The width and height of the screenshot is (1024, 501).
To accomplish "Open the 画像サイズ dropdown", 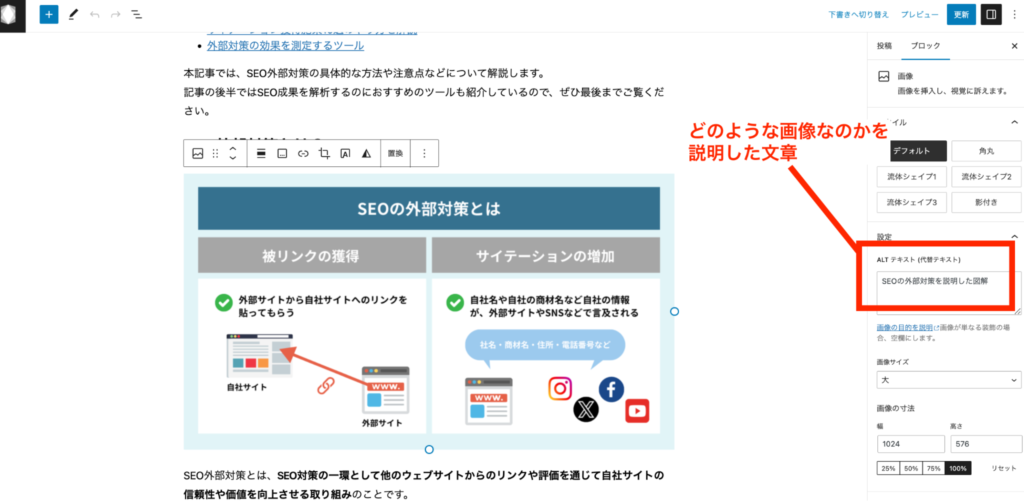I will pos(949,380).
